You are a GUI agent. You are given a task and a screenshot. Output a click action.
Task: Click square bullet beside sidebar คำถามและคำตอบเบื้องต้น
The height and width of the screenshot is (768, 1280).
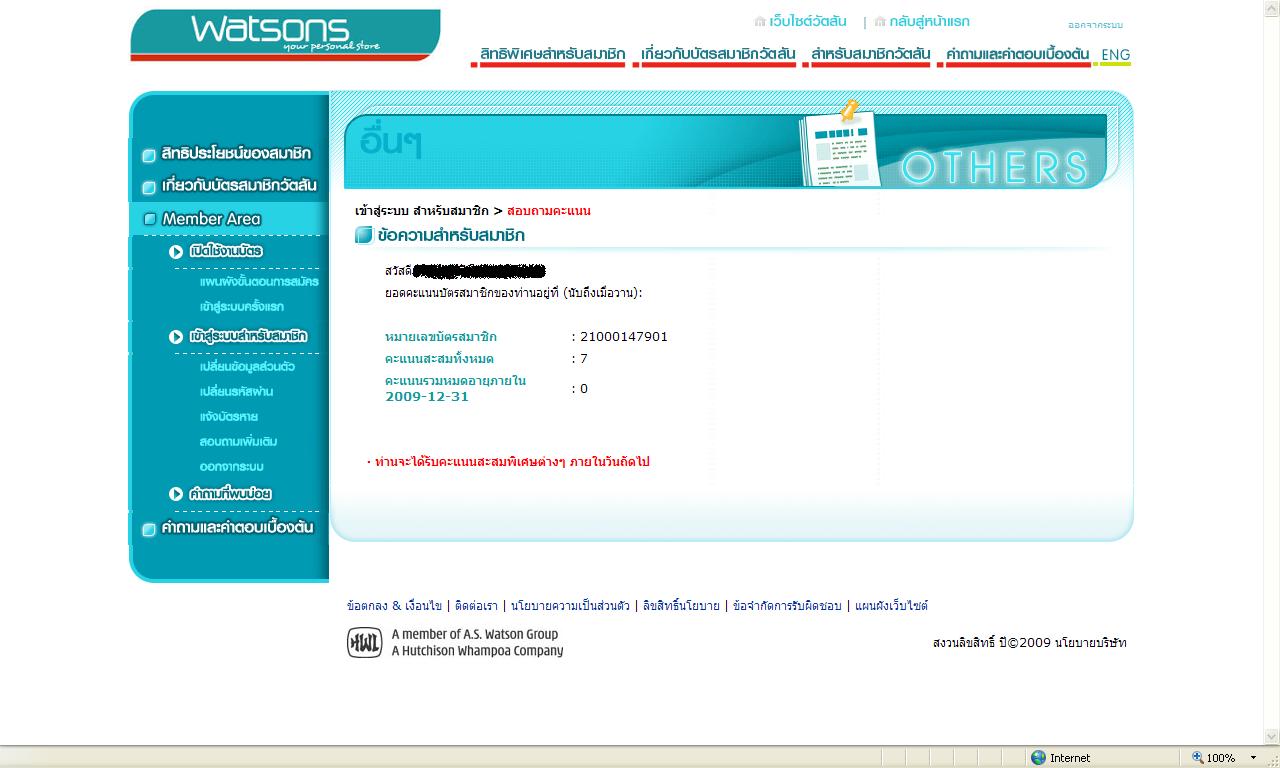(149, 529)
